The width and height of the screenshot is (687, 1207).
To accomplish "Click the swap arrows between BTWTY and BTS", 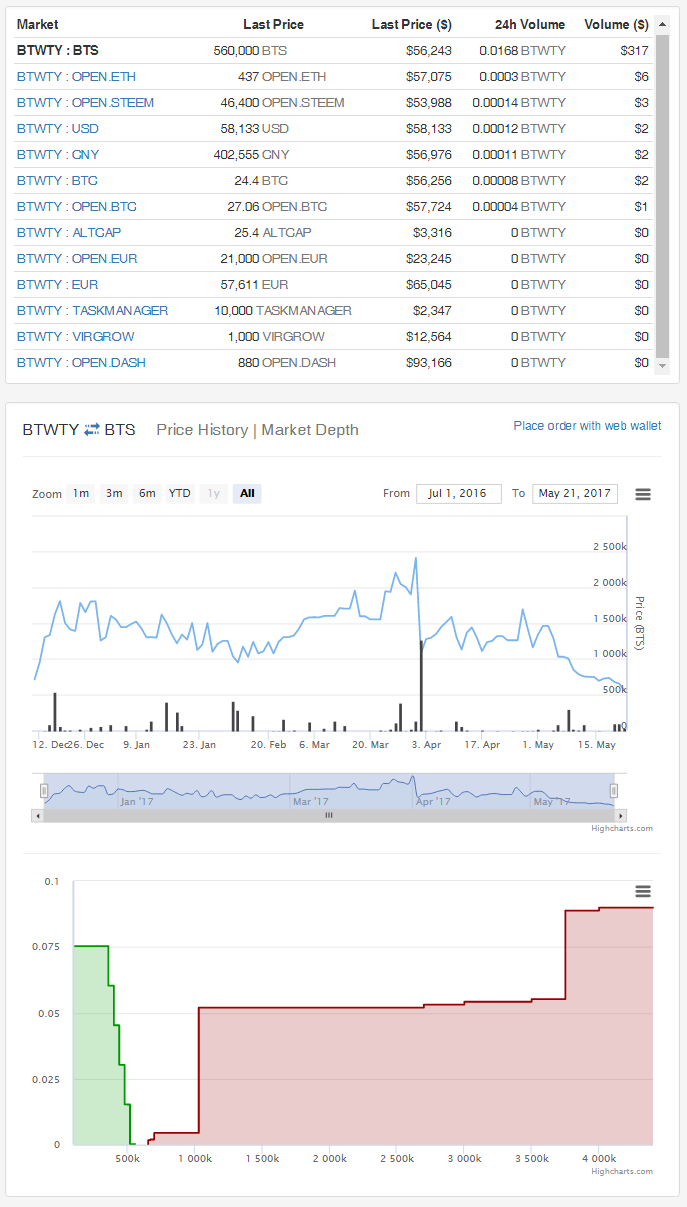I will pos(92,429).
